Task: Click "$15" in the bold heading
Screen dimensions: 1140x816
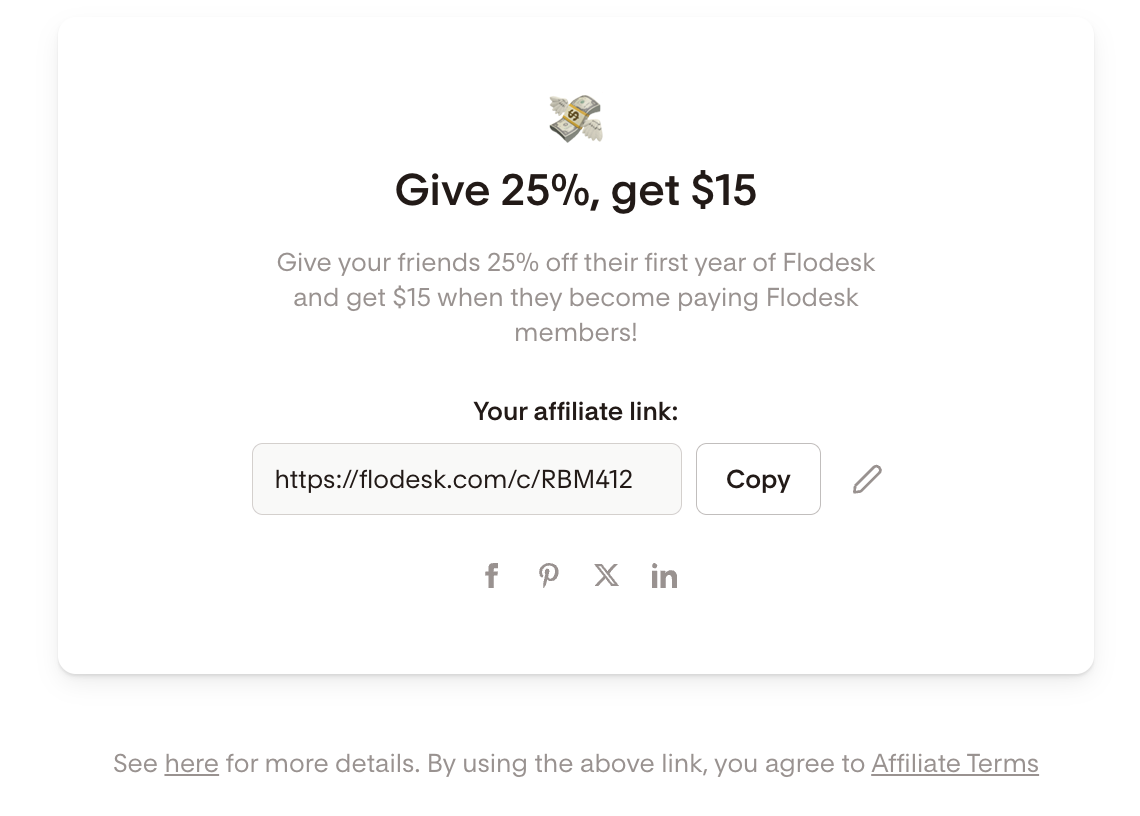Action: pos(723,190)
